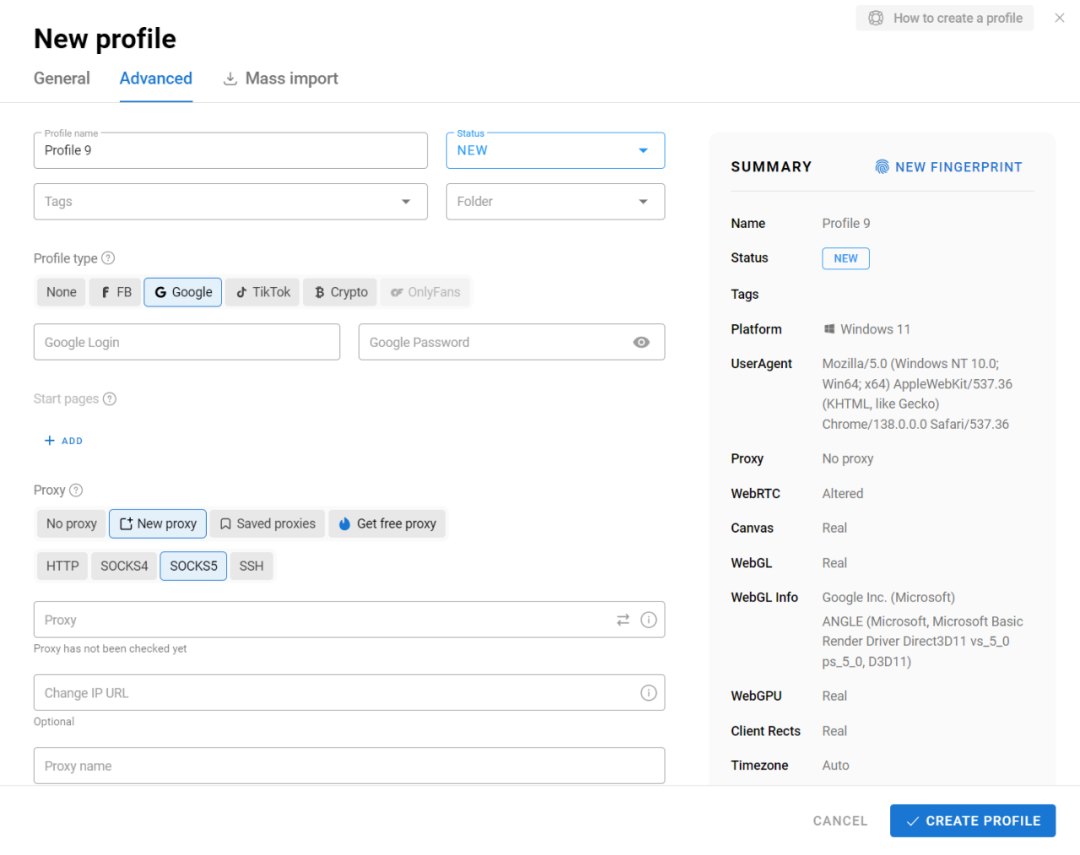1080x855 pixels.
Task: Click the Proxy help question mark icon
Action: [x=76, y=490]
